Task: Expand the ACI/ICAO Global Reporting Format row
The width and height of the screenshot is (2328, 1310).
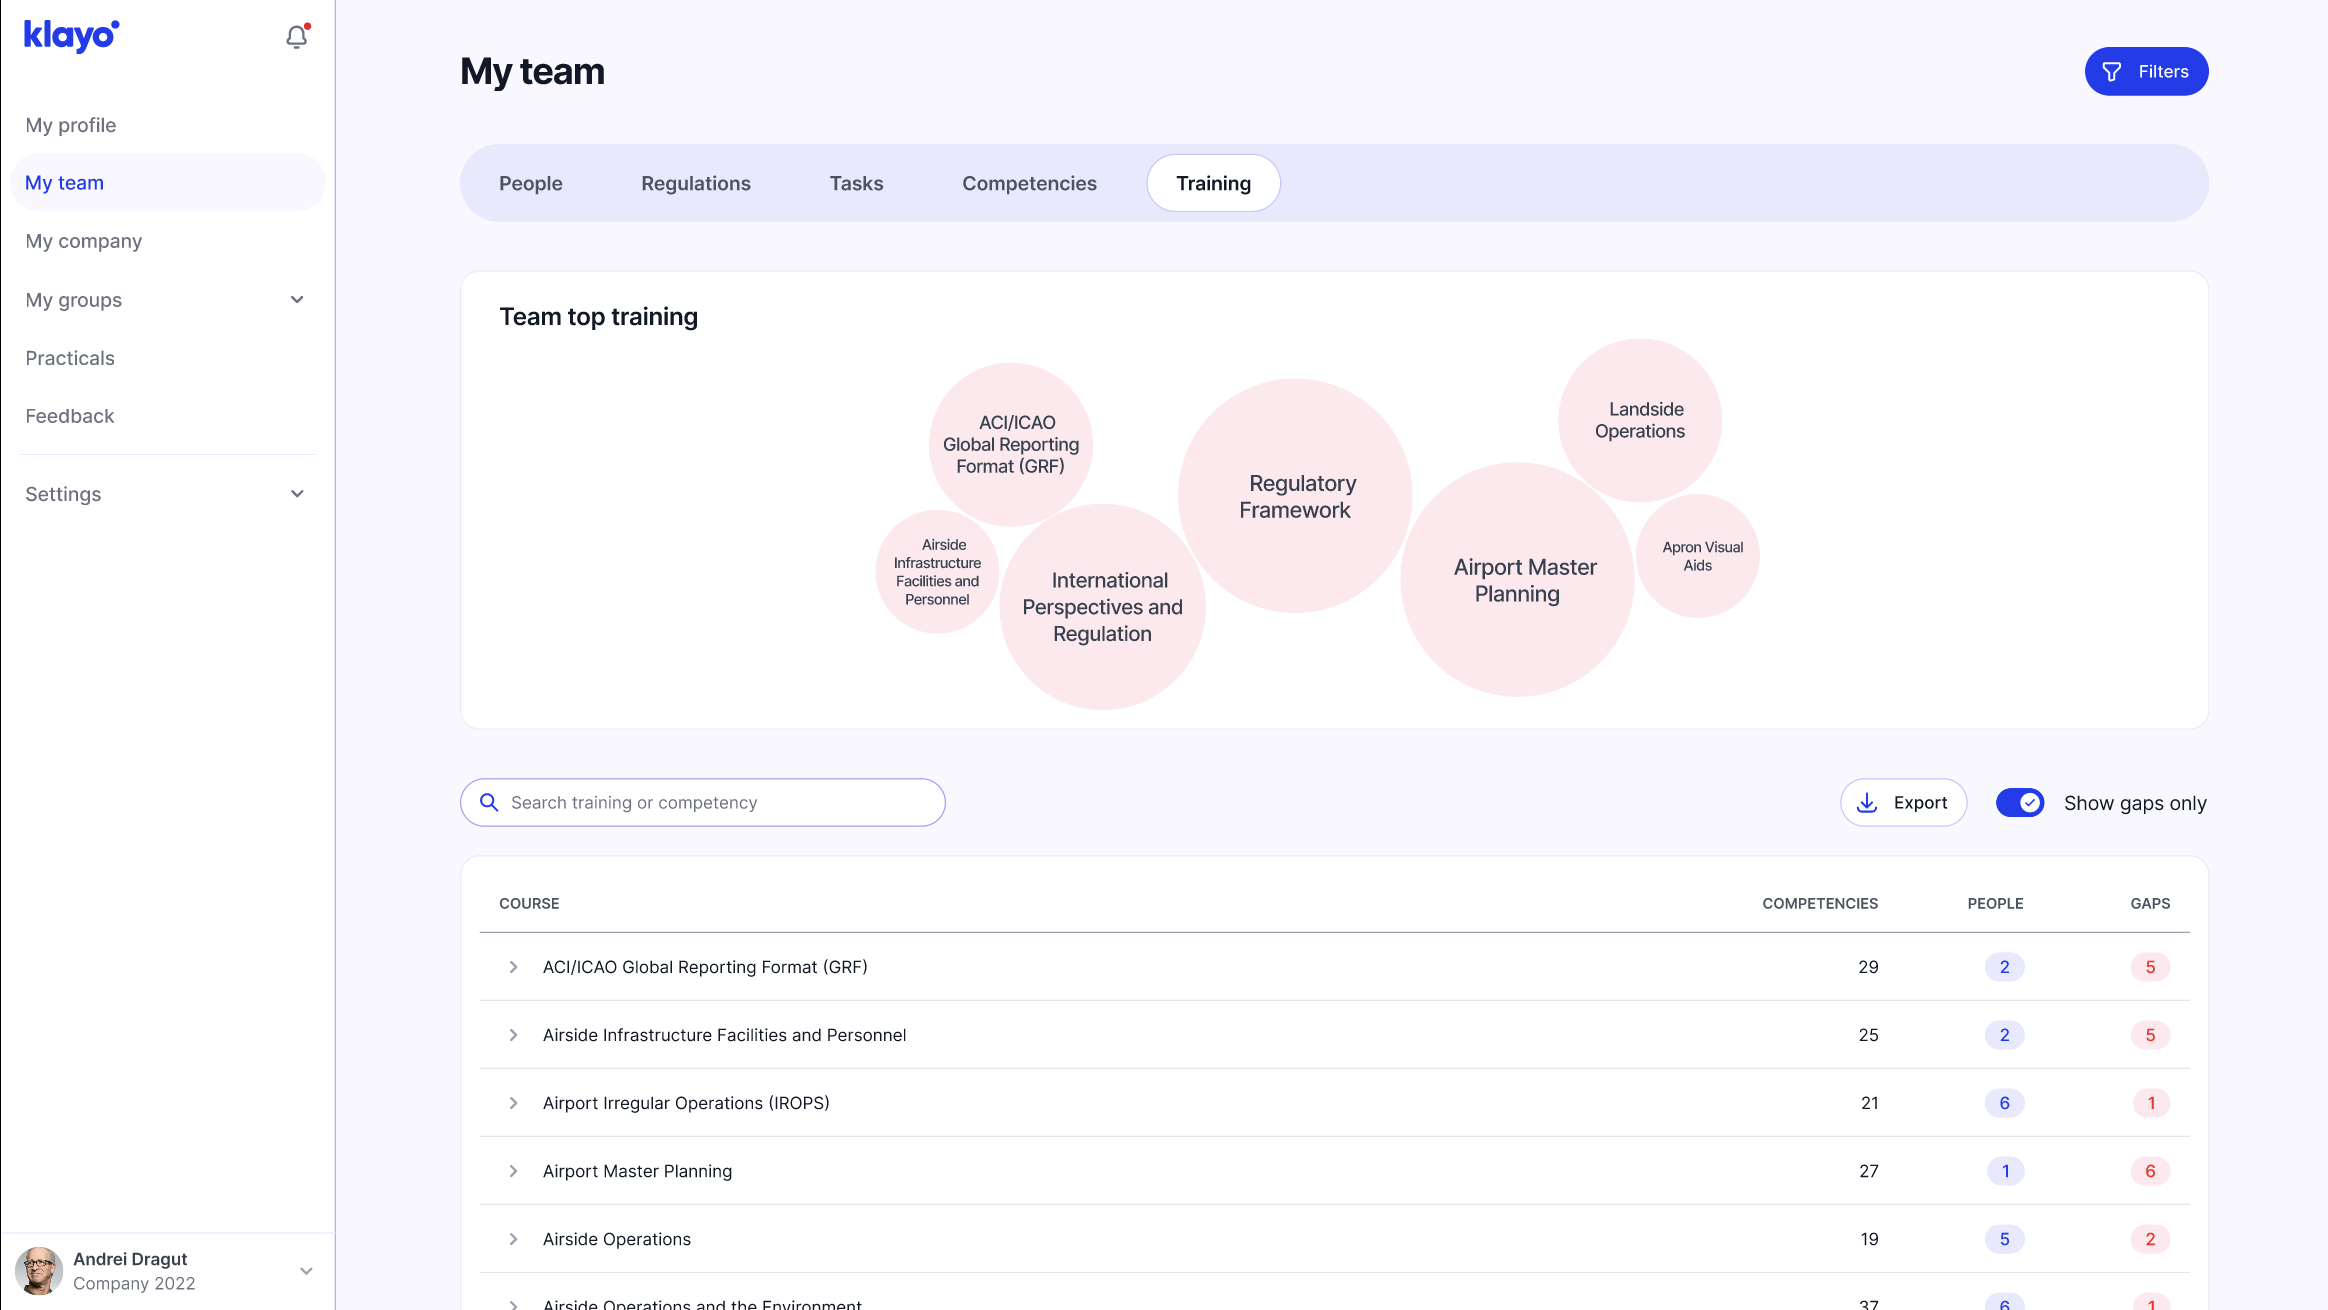Action: click(x=513, y=967)
